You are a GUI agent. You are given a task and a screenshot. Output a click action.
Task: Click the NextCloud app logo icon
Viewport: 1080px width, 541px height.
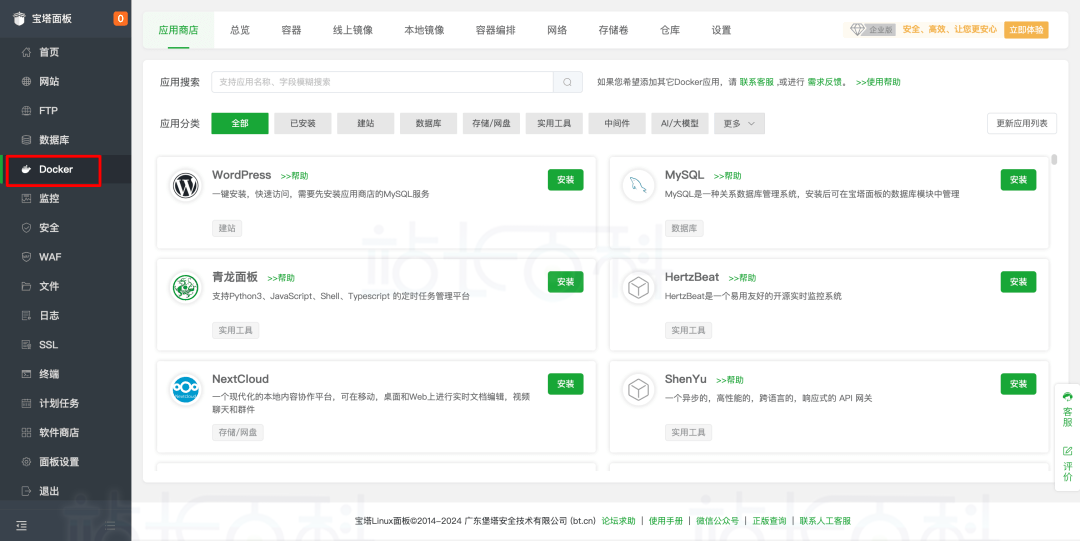coord(185,390)
